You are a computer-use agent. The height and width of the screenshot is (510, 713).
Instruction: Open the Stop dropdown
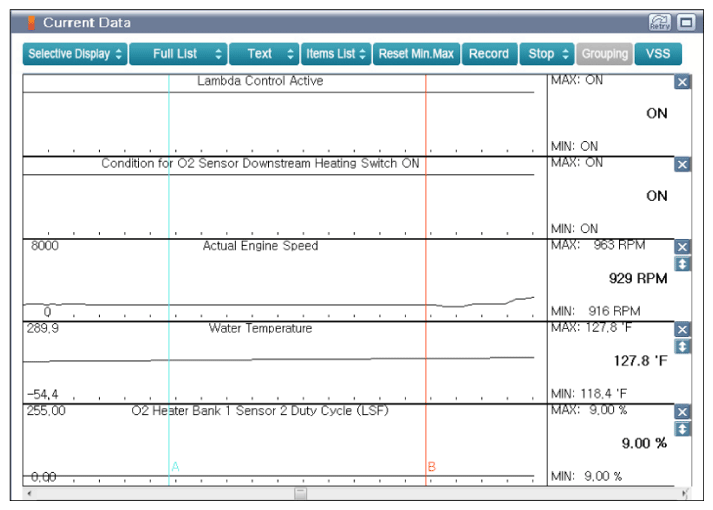(x=547, y=54)
